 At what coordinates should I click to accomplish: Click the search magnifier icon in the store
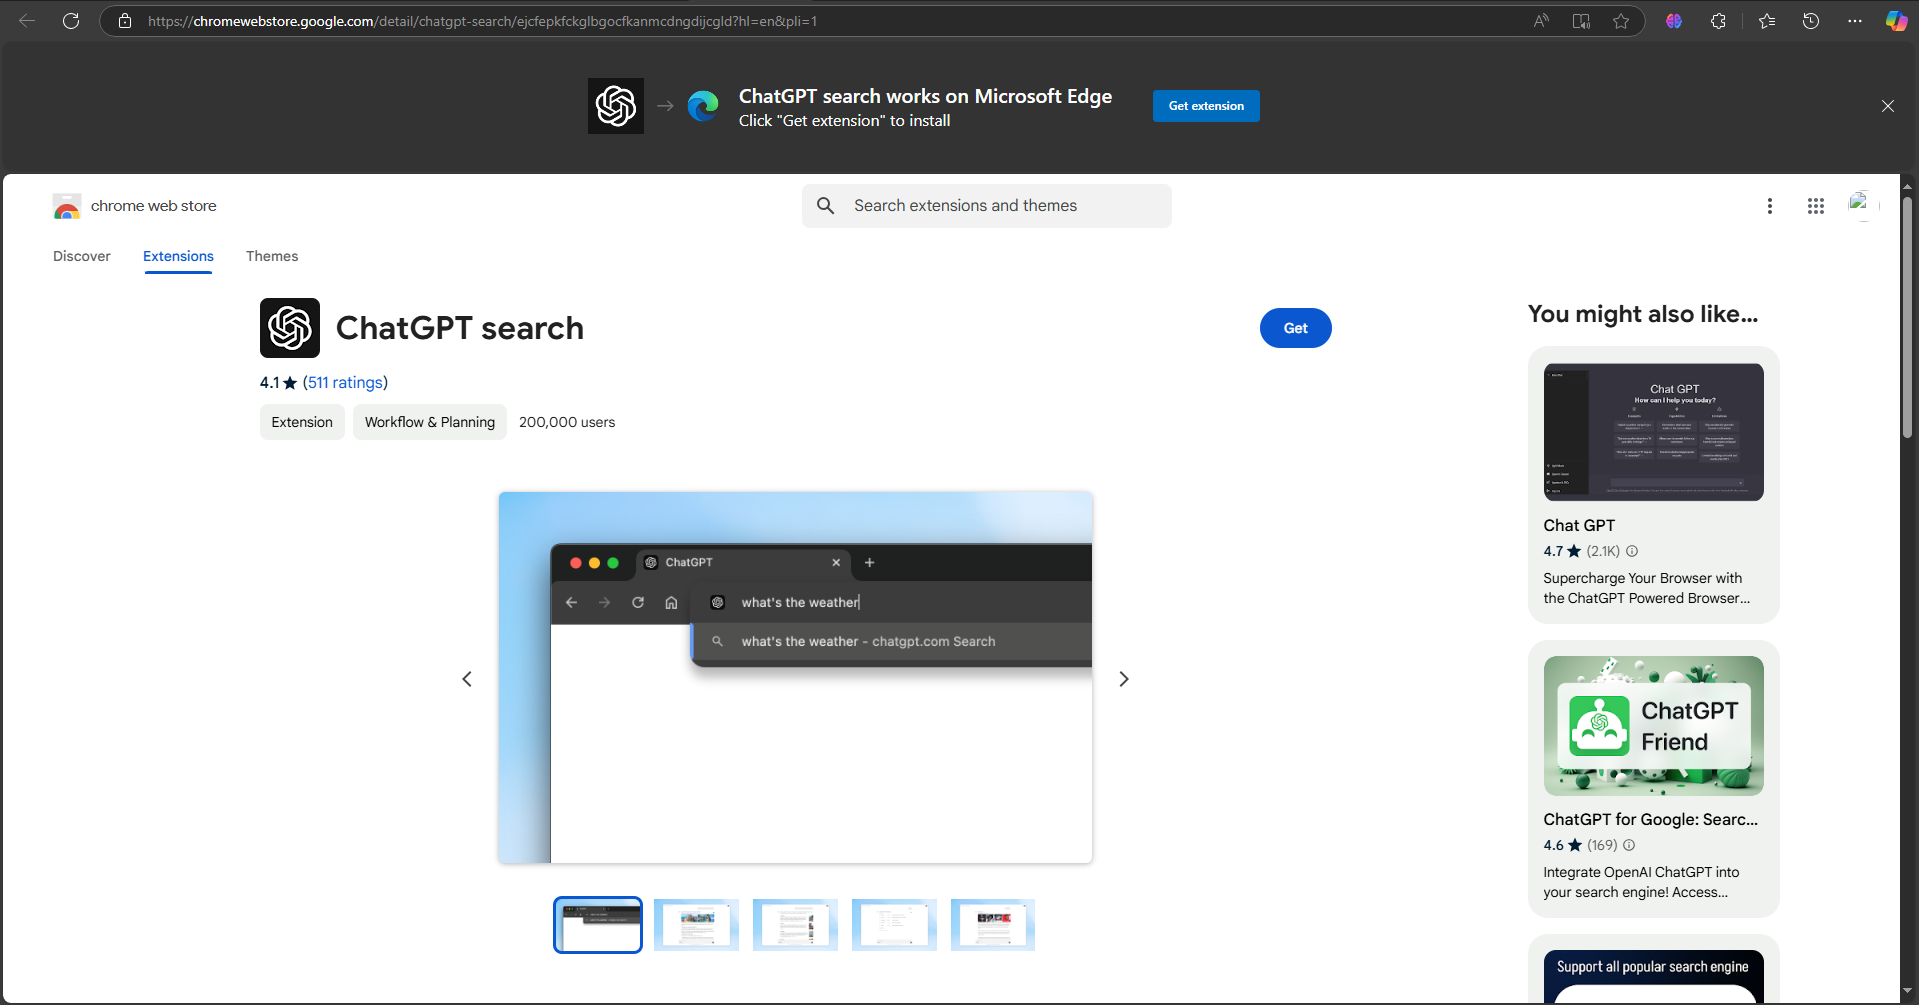click(825, 206)
